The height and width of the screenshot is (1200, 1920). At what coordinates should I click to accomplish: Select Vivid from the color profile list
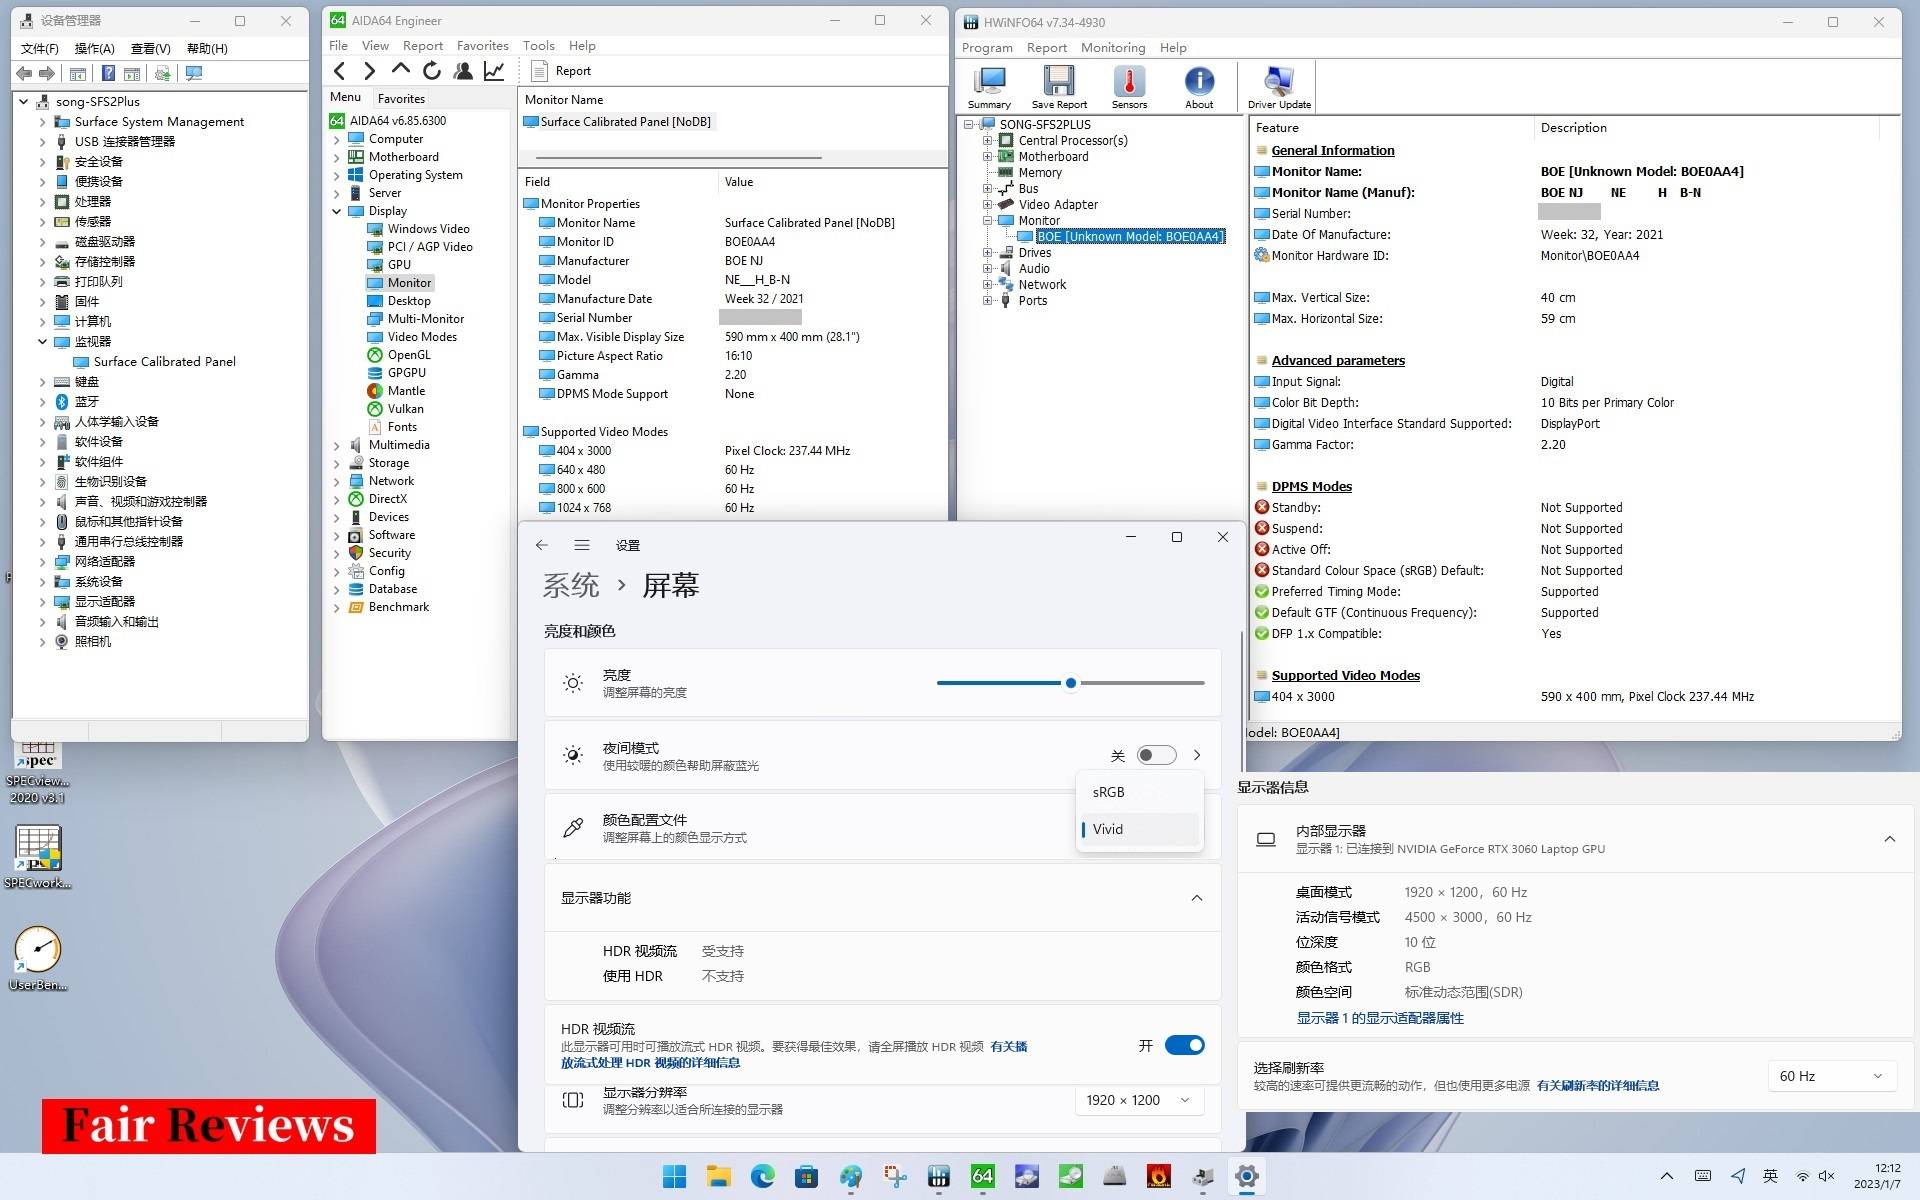(x=1108, y=828)
